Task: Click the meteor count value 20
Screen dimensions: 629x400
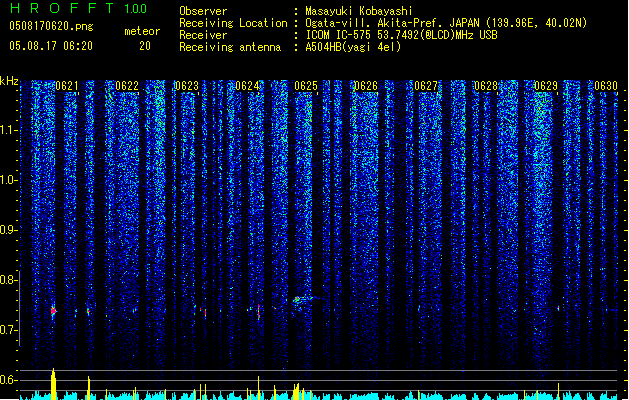Action: pyautogui.click(x=145, y=46)
